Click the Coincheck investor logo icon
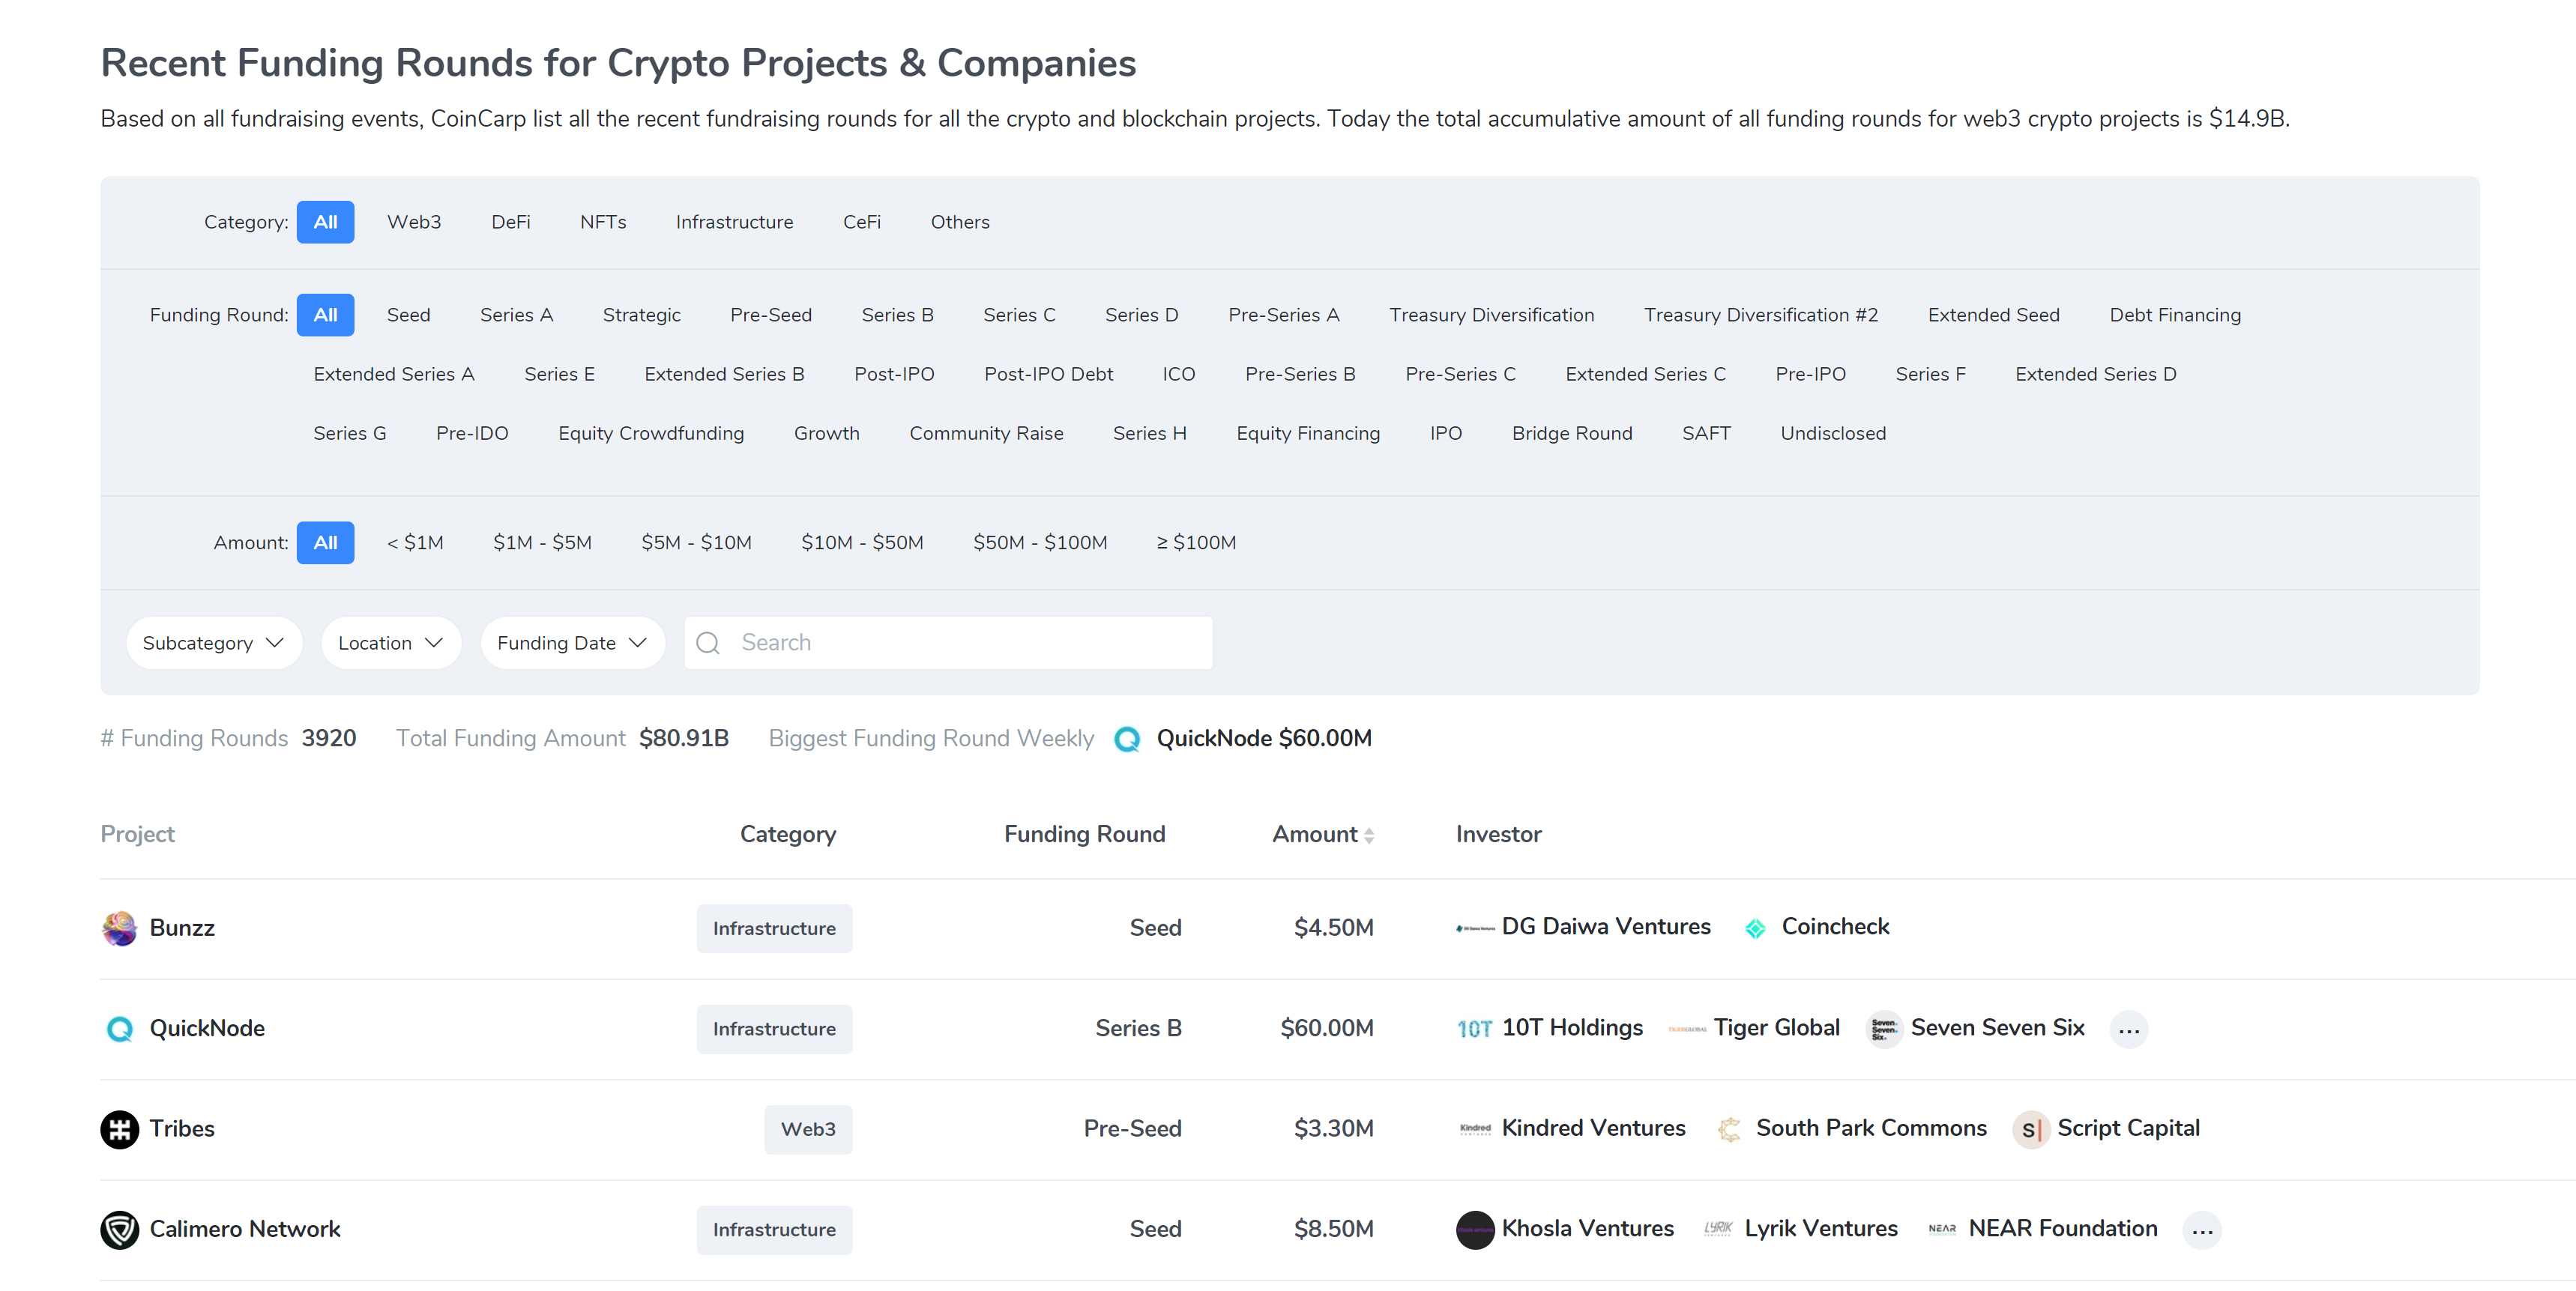The width and height of the screenshot is (2576, 1291). (1755, 928)
